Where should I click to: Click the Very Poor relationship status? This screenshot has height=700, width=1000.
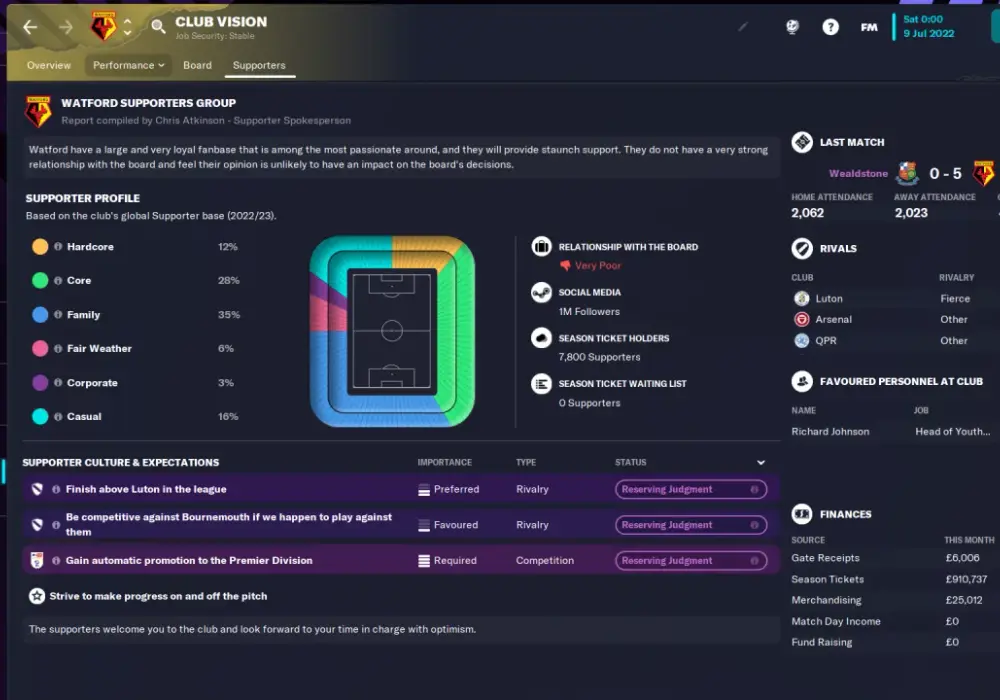591,265
